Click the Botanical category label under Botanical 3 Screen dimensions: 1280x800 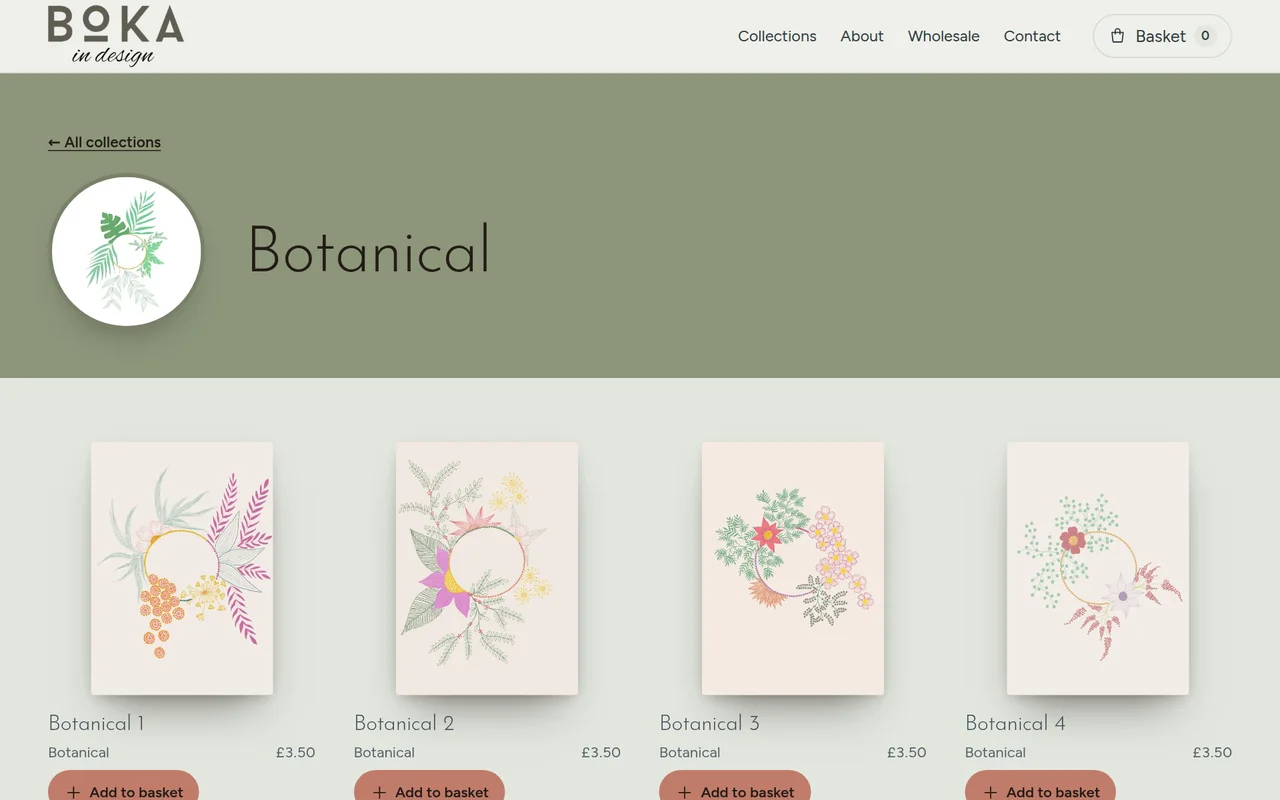tap(690, 752)
